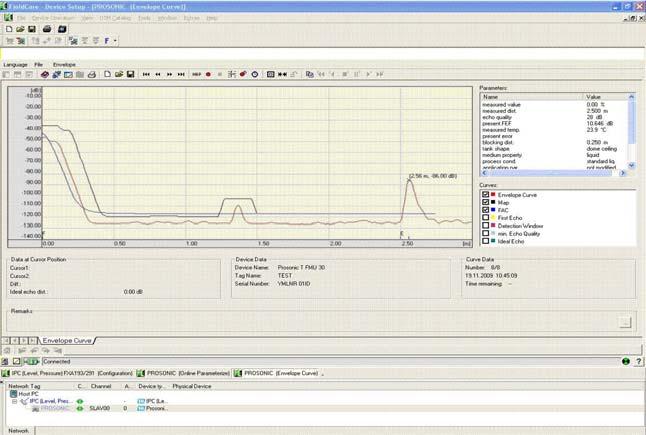Select the Network tab at bottom
This screenshot has width=646, height=435.
coord(19,431)
